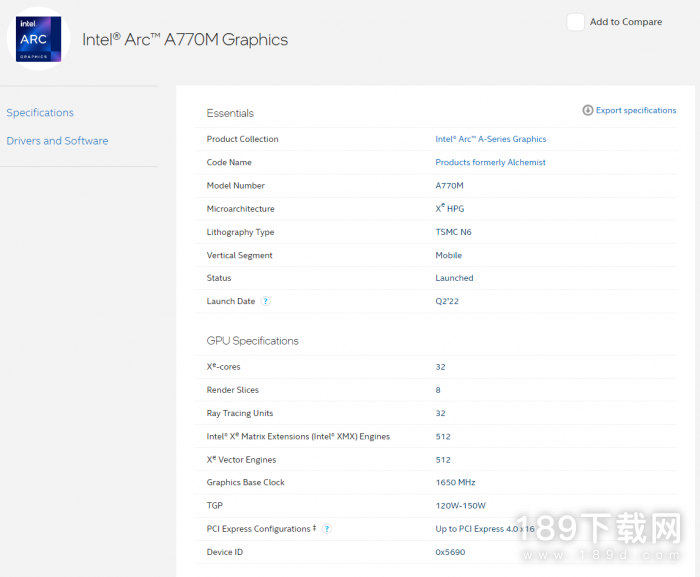The image size is (700, 577).
Task: Open Intel Arc A-Series Graphics link
Action: 491,139
